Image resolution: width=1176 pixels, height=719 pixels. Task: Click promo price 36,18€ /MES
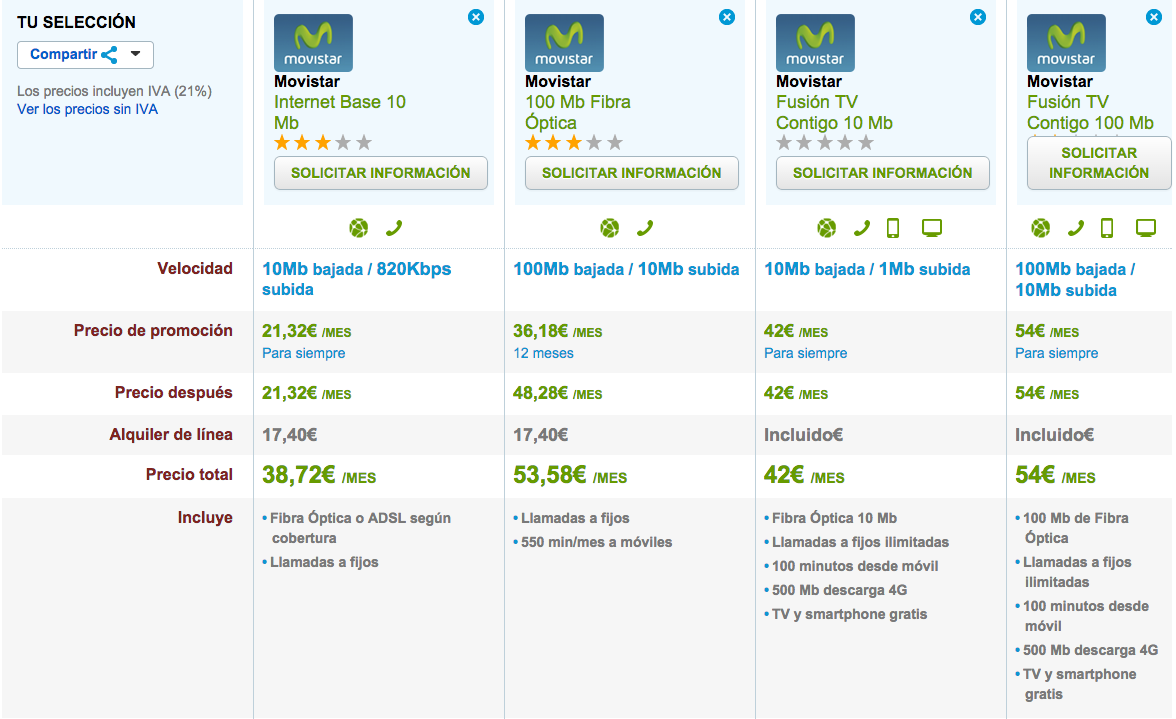coord(557,331)
